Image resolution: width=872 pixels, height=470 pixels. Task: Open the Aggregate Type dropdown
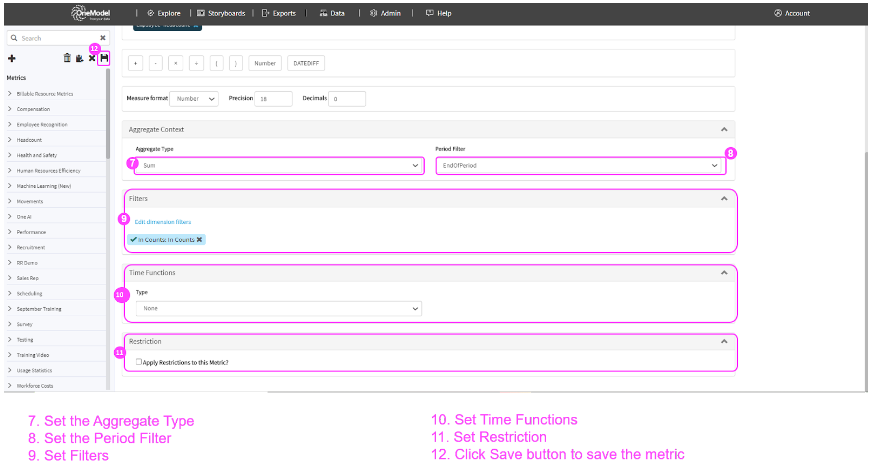pos(280,165)
